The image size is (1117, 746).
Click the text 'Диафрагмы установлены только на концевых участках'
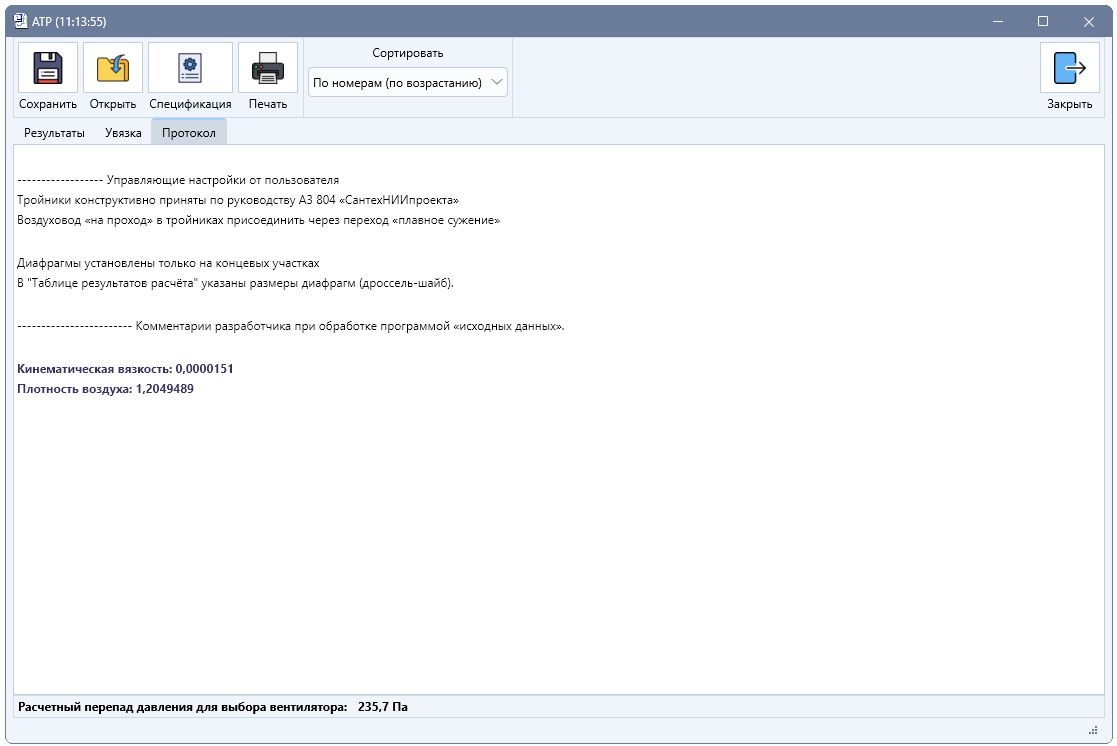(168, 263)
